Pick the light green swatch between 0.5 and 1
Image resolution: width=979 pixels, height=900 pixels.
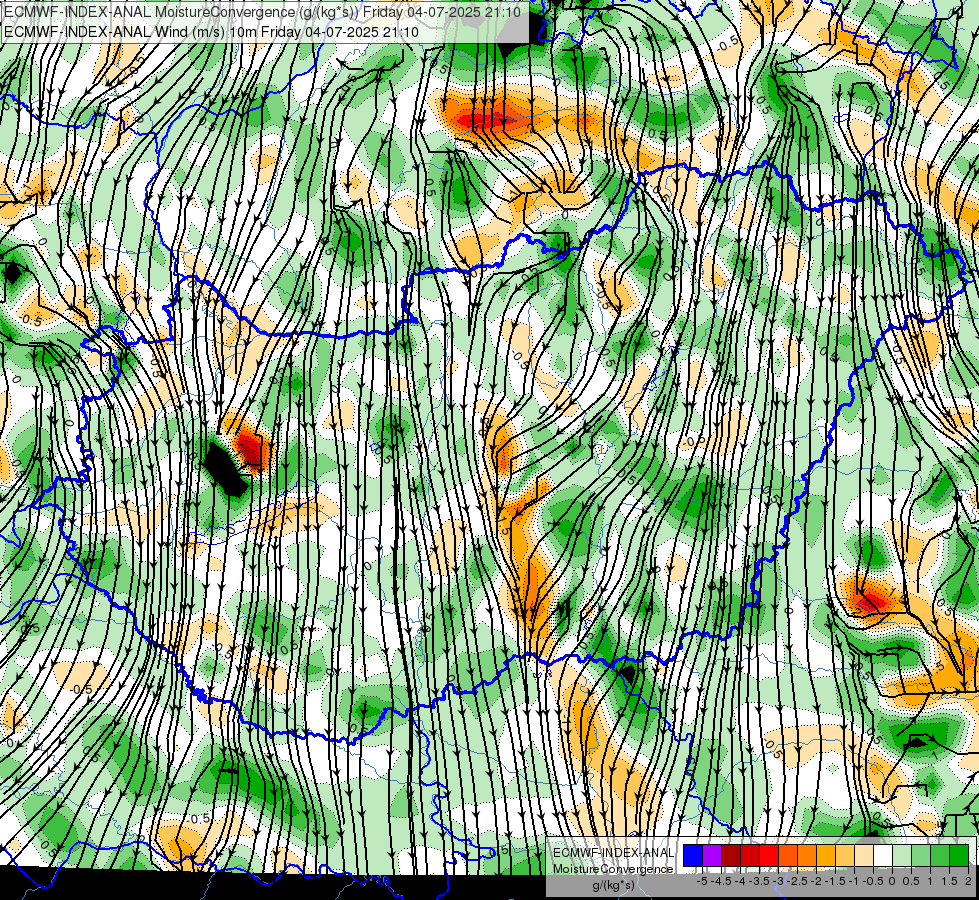[922, 855]
